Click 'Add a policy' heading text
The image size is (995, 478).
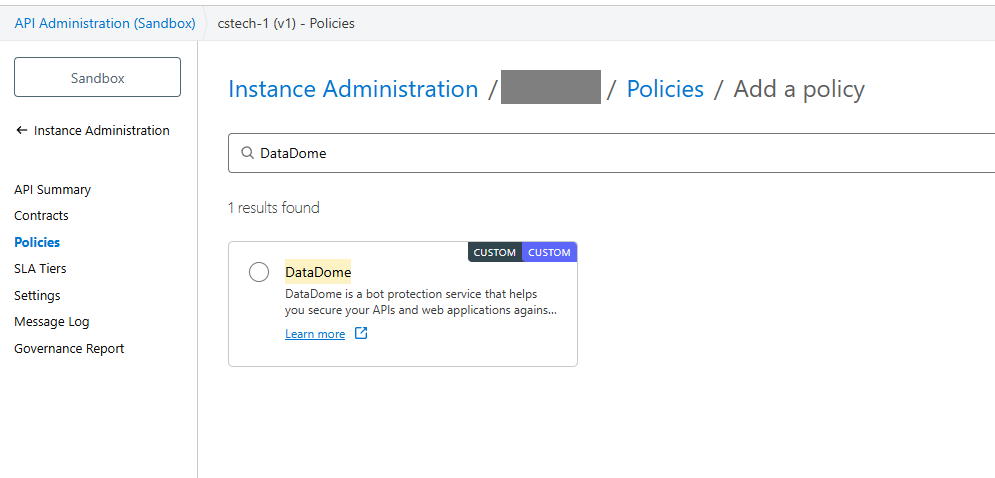click(x=799, y=89)
